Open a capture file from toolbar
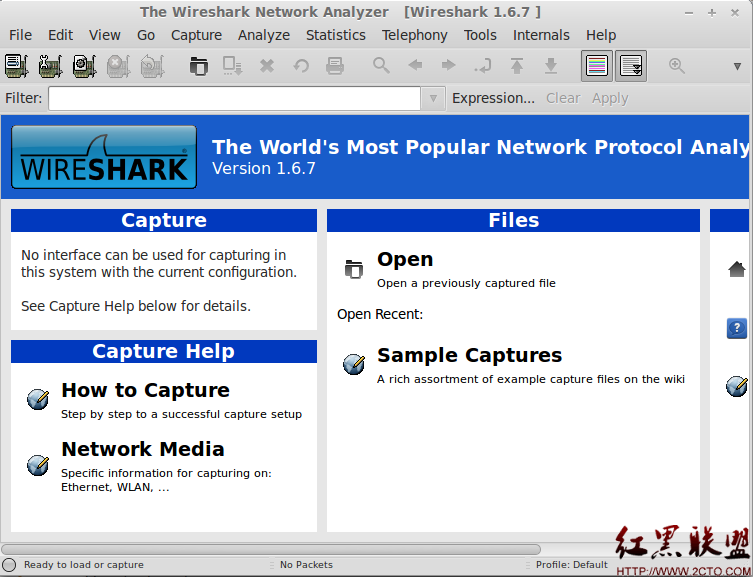Image resolution: width=753 pixels, height=577 pixels. (x=198, y=66)
